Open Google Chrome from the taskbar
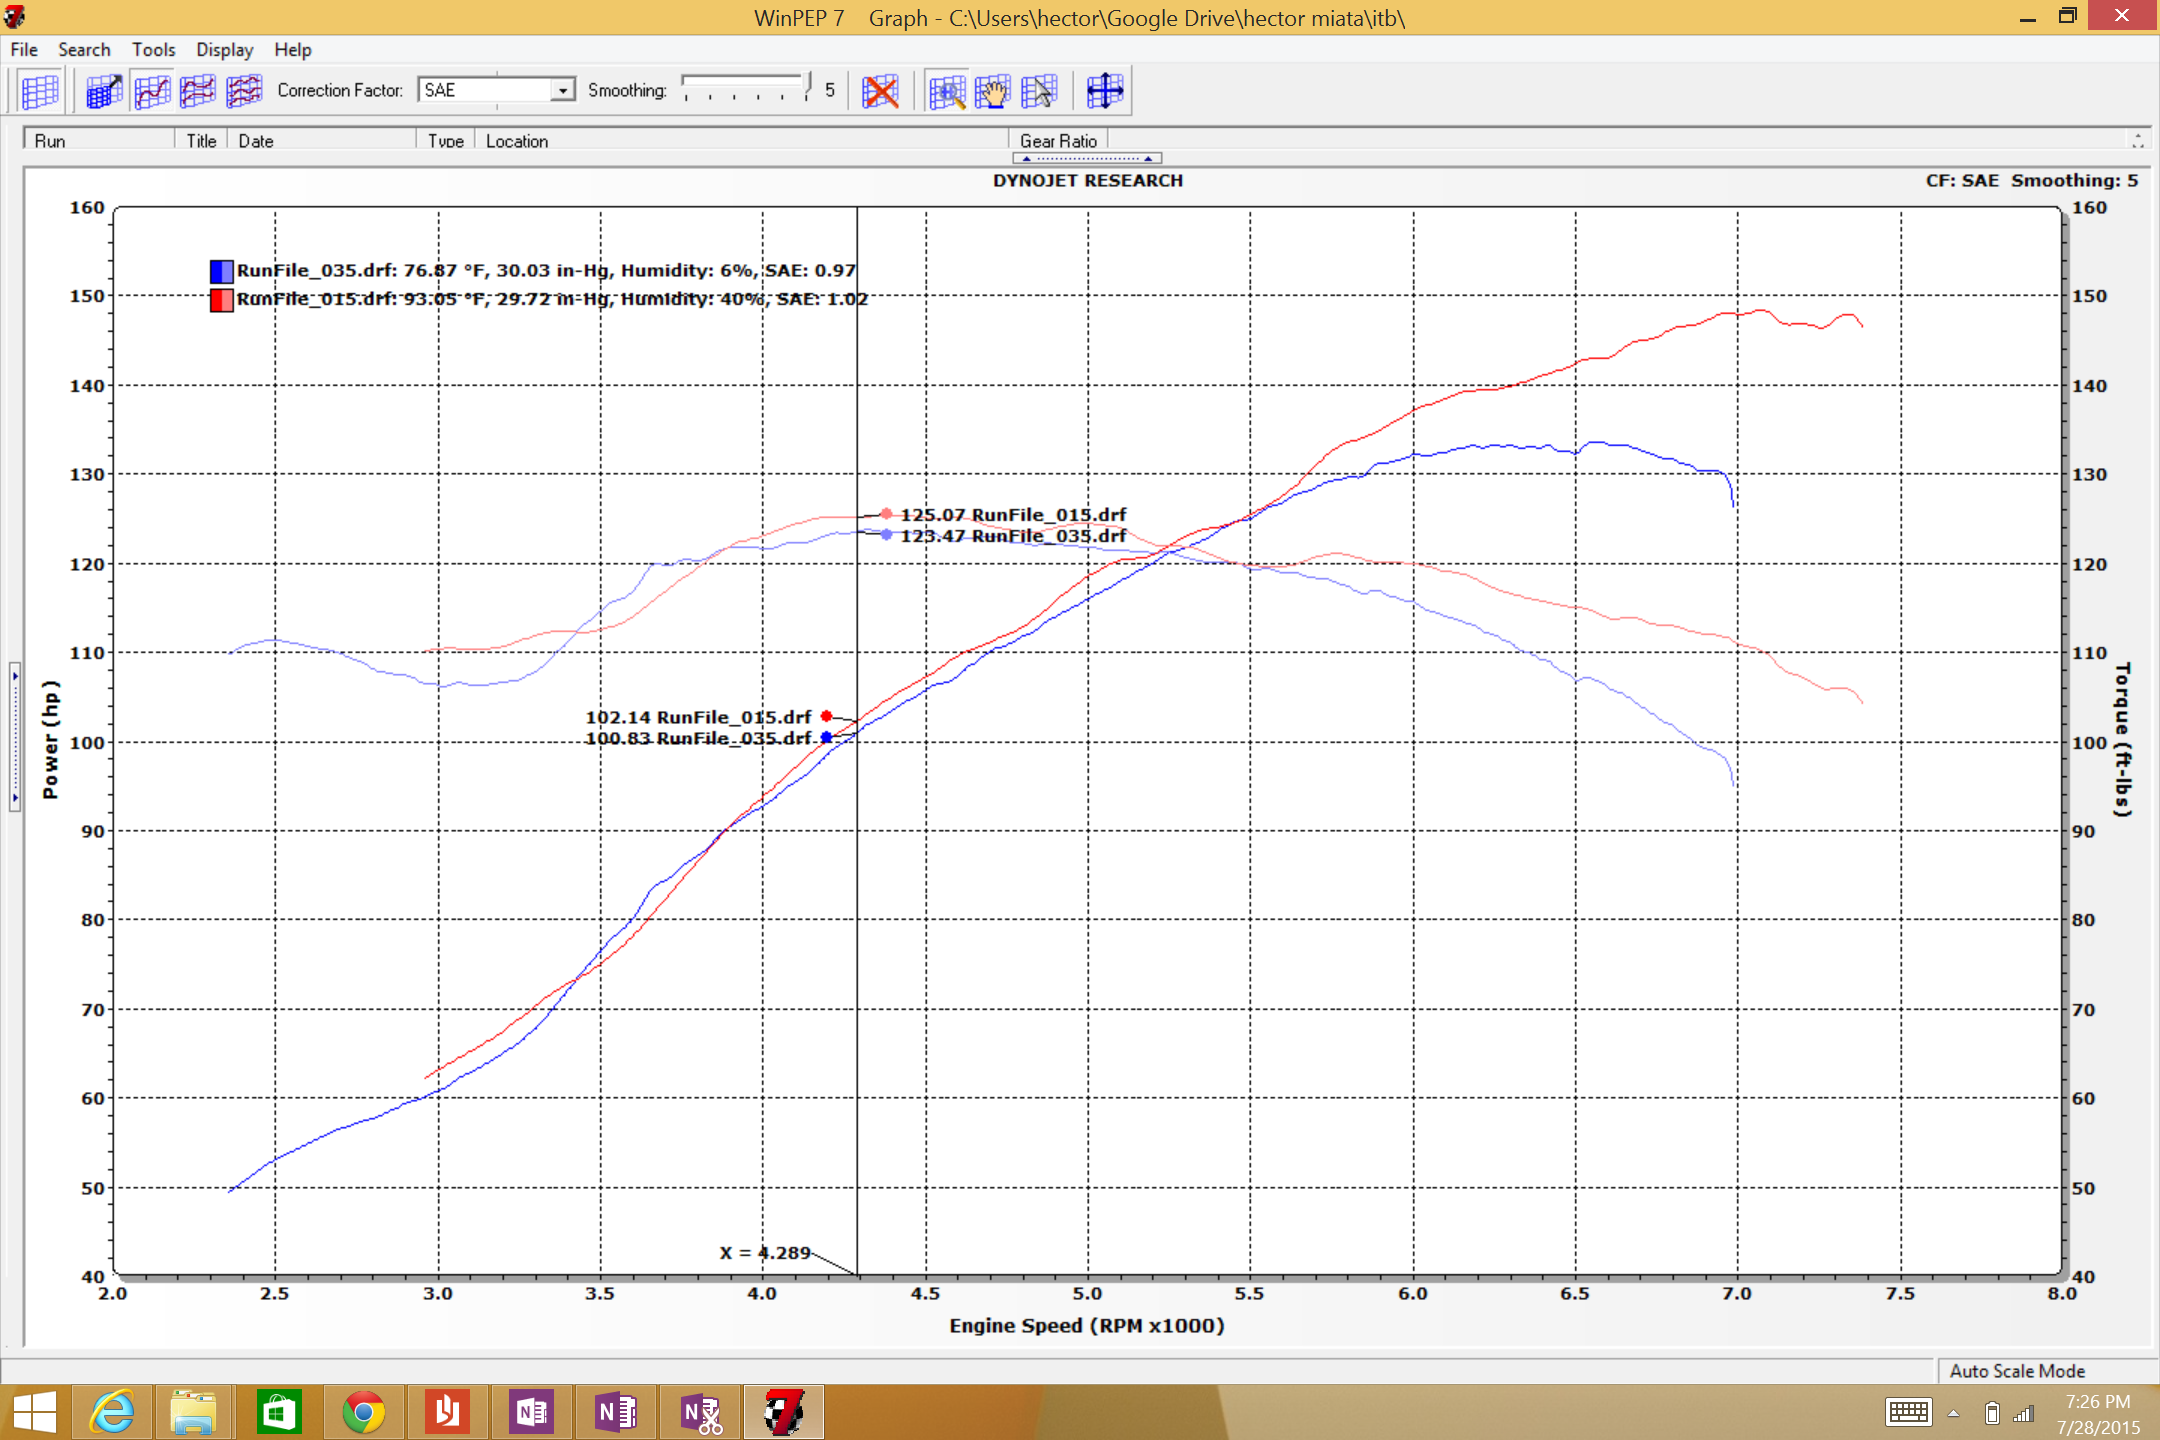This screenshot has height=1440, width=2160. pyautogui.click(x=363, y=1412)
